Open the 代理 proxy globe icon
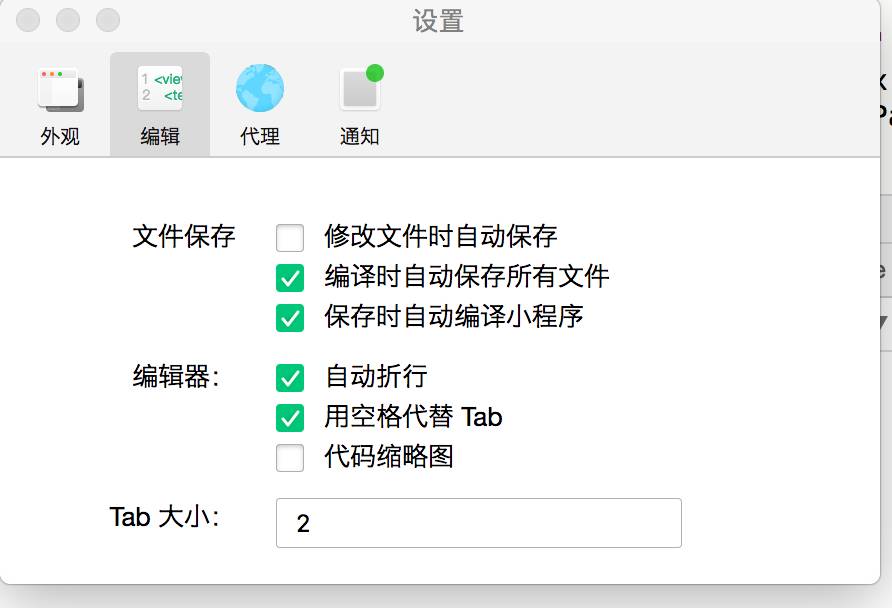 pos(260,89)
